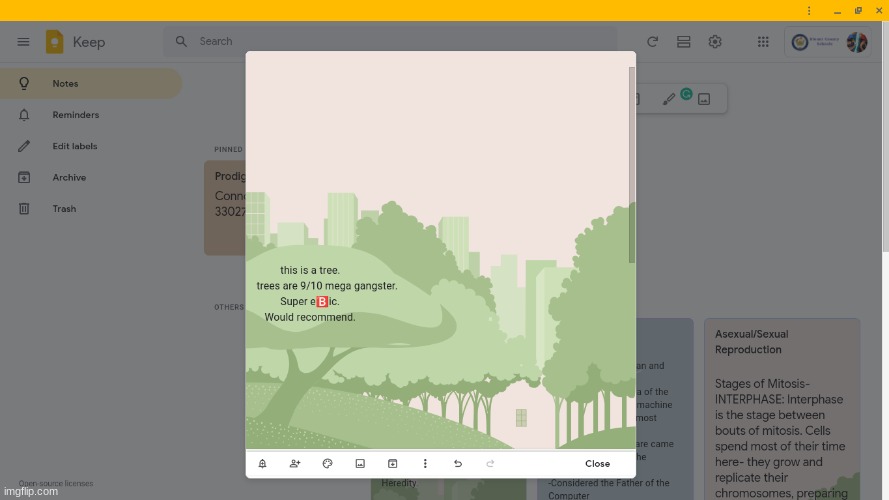
Task: Click the red B emoji in the note
Action: pos(322,302)
